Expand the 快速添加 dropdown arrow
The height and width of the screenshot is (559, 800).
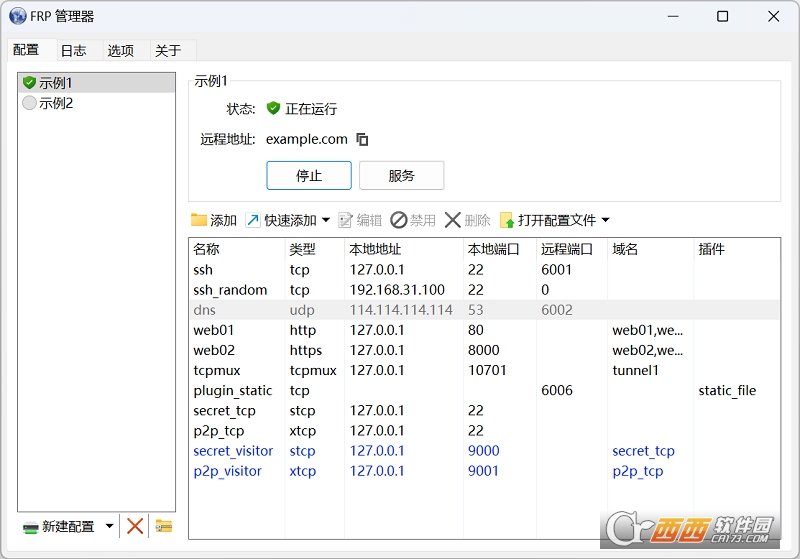tap(326, 220)
